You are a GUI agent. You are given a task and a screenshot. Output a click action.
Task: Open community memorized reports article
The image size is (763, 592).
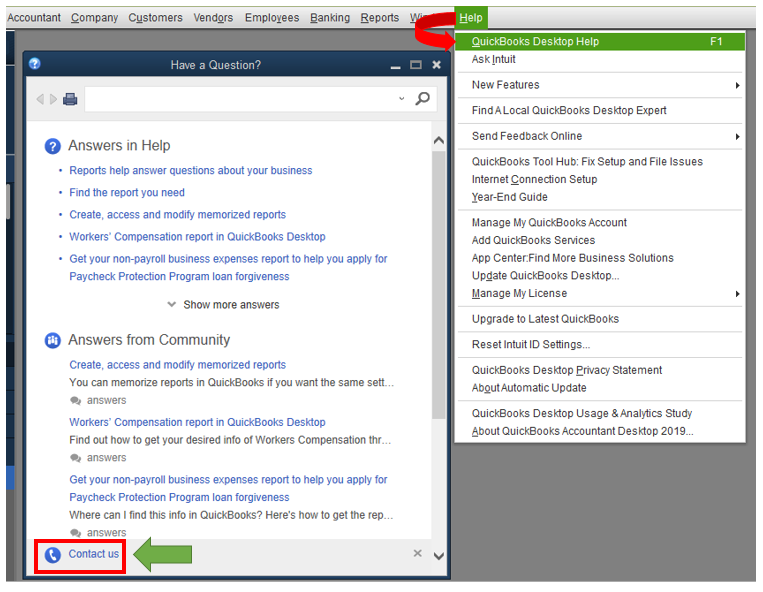[178, 365]
